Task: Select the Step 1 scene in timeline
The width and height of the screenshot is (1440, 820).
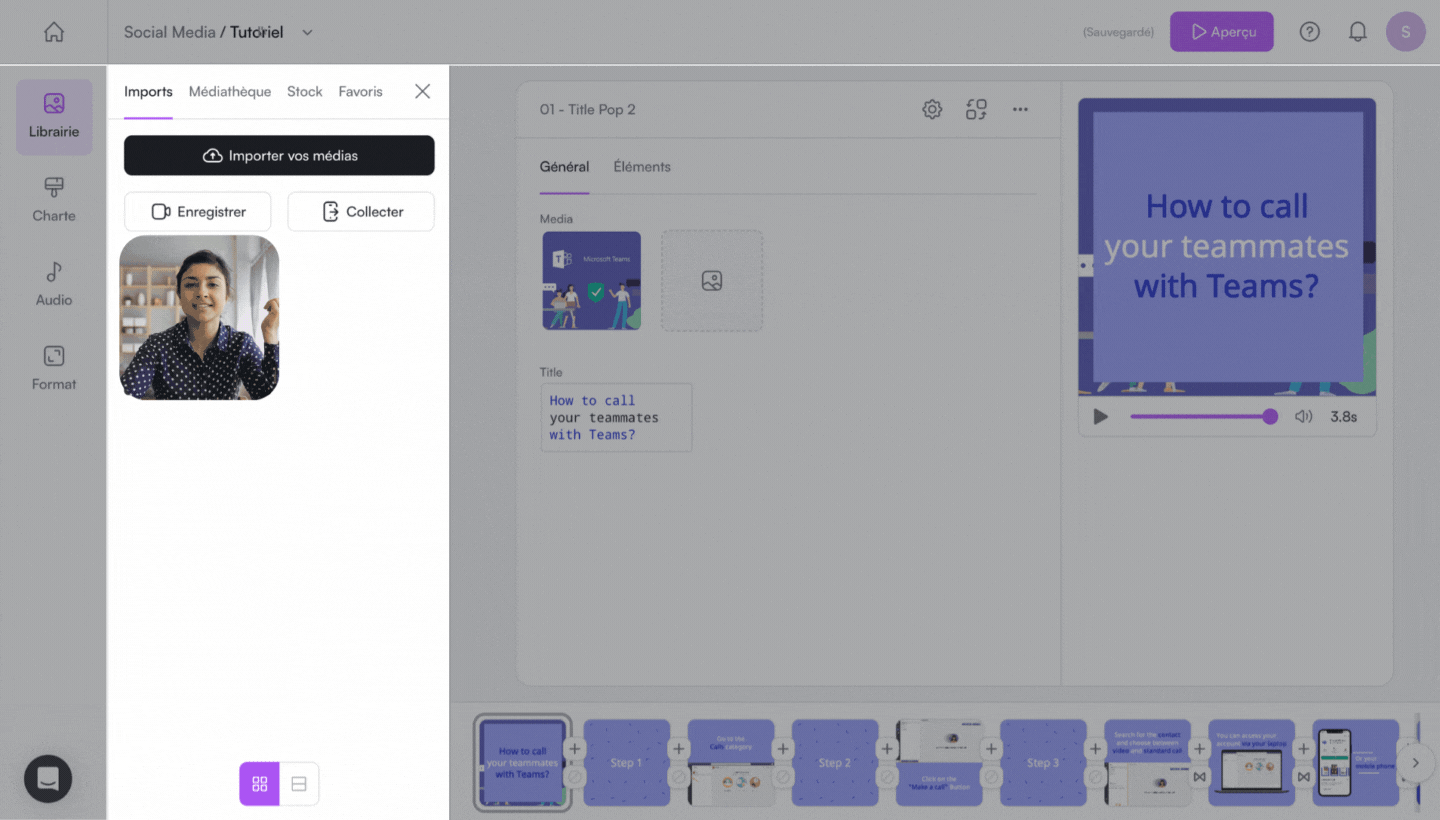Action: coord(627,762)
